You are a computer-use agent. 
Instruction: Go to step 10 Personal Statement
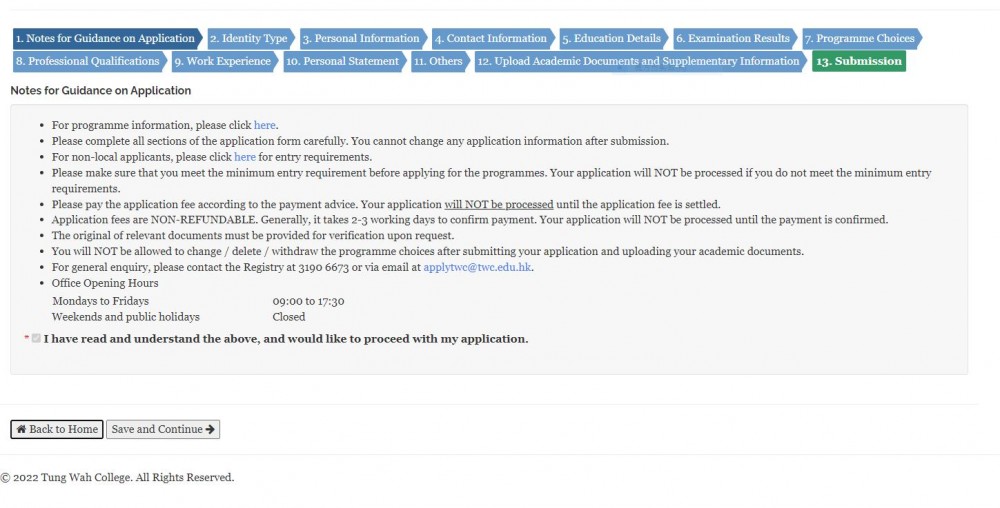344,61
